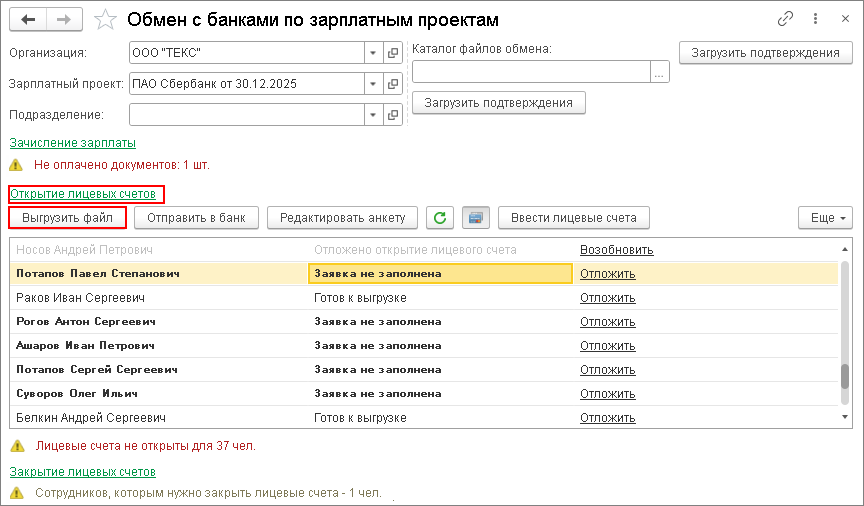Browse for exchange files catalog ellipsis button
Image resolution: width=864 pixels, height=506 pixels.
point(659,72)
